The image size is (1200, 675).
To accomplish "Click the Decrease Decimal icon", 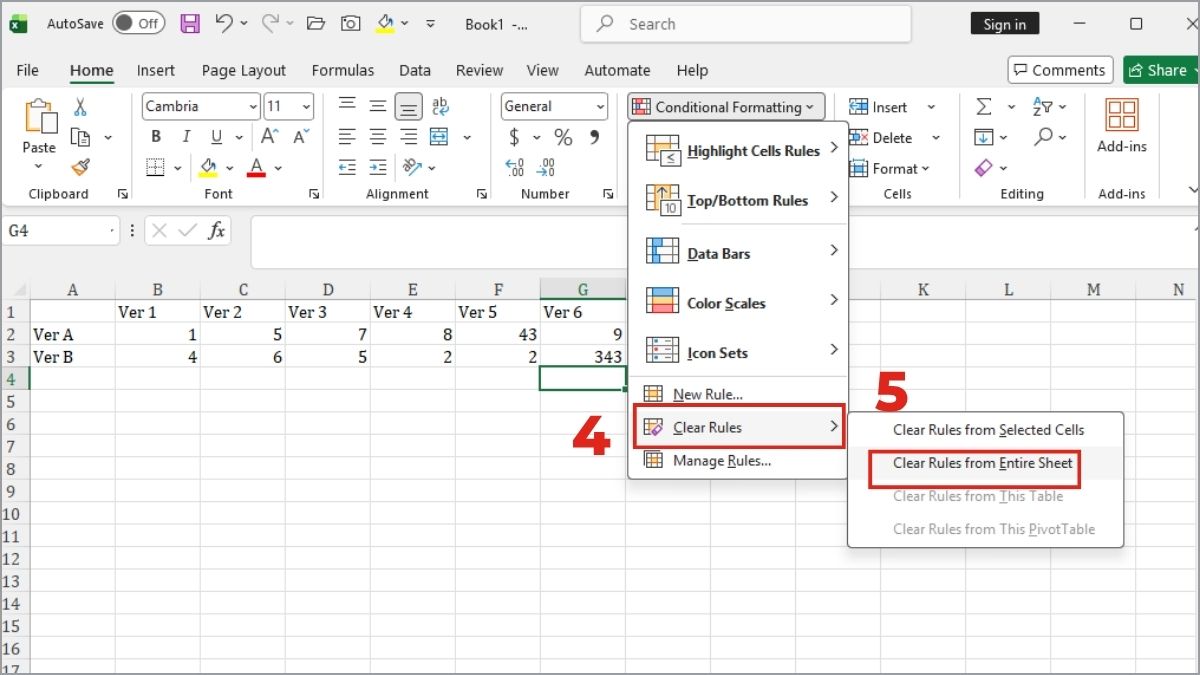I will click(x=546, y=167).
